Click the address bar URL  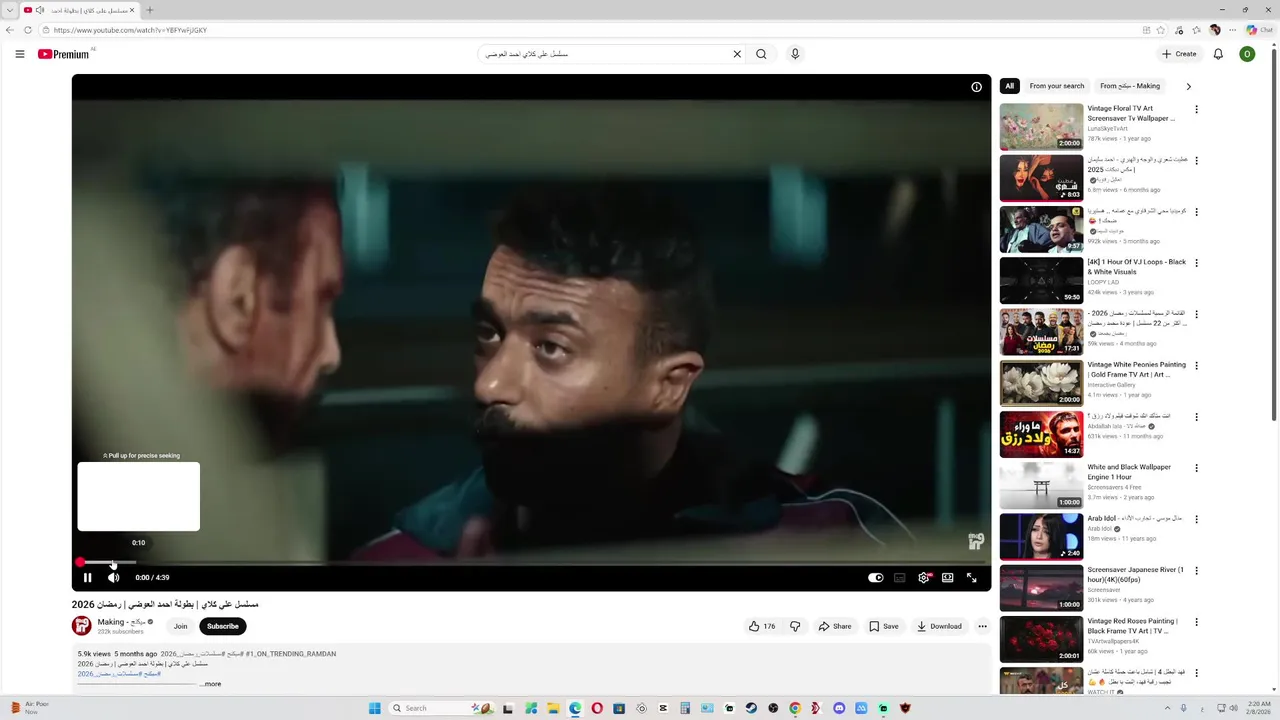[131, 30]
